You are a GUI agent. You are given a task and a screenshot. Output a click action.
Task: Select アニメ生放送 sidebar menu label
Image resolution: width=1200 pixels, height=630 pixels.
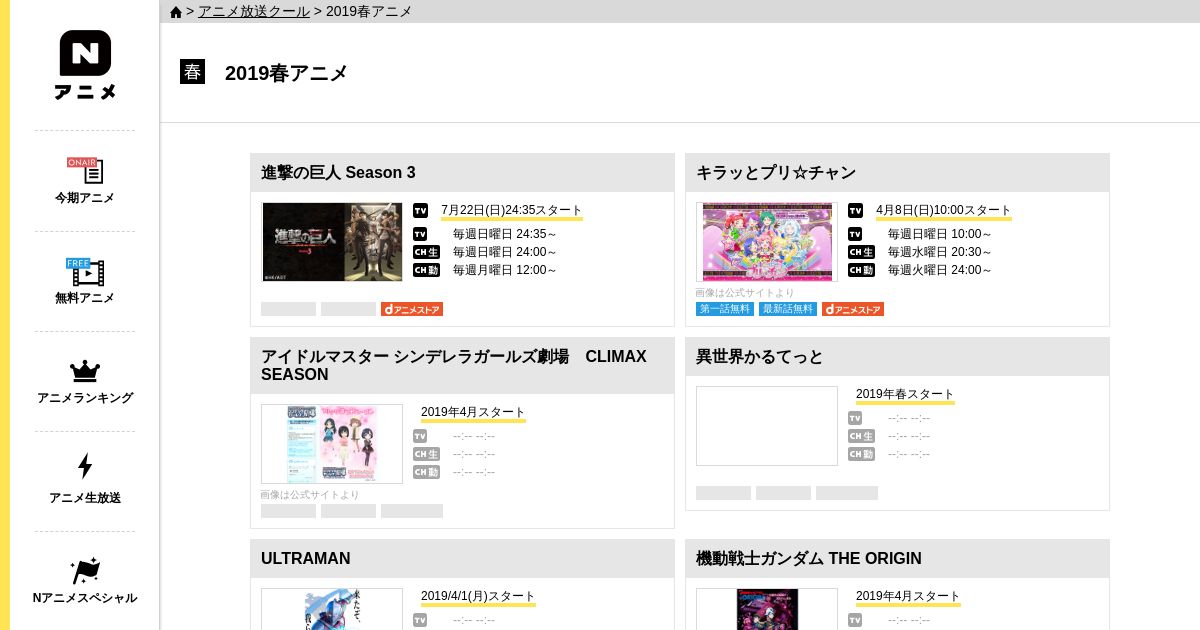coord(85,498)
